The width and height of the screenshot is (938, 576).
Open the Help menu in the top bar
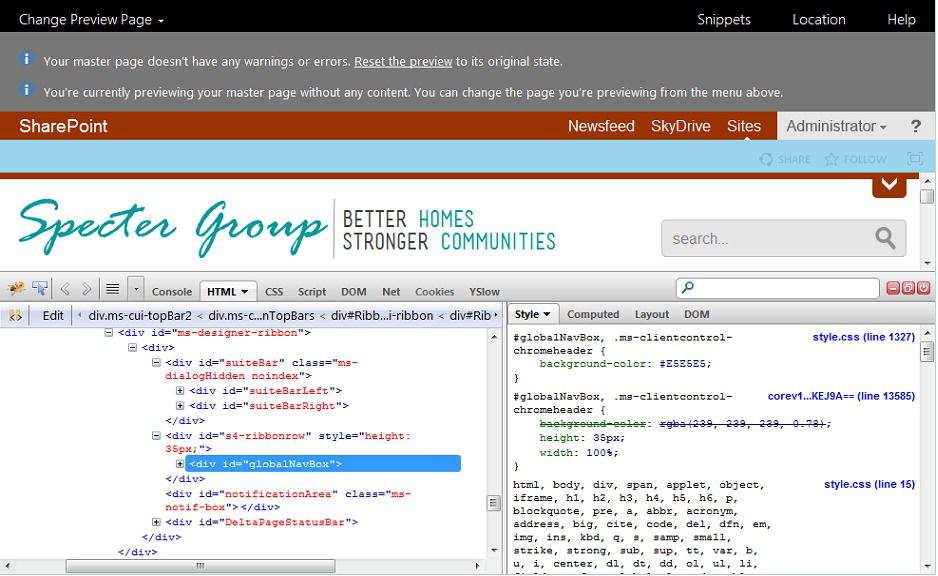(x=902, y=20)
